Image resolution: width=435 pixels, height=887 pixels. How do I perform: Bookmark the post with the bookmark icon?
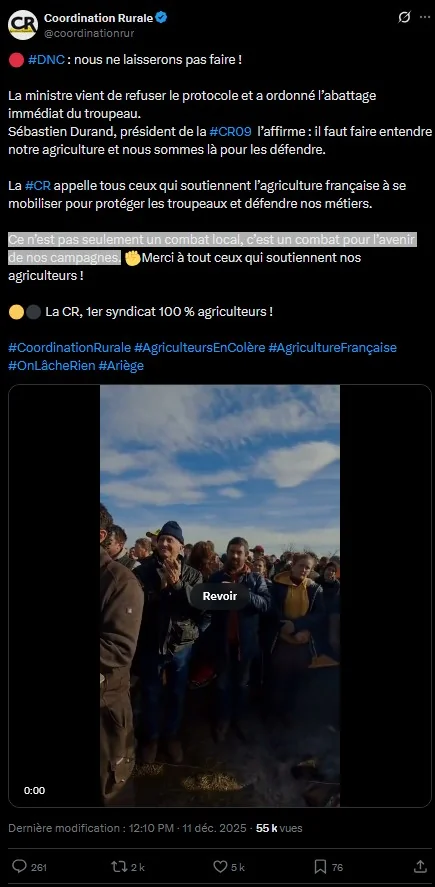320,866
